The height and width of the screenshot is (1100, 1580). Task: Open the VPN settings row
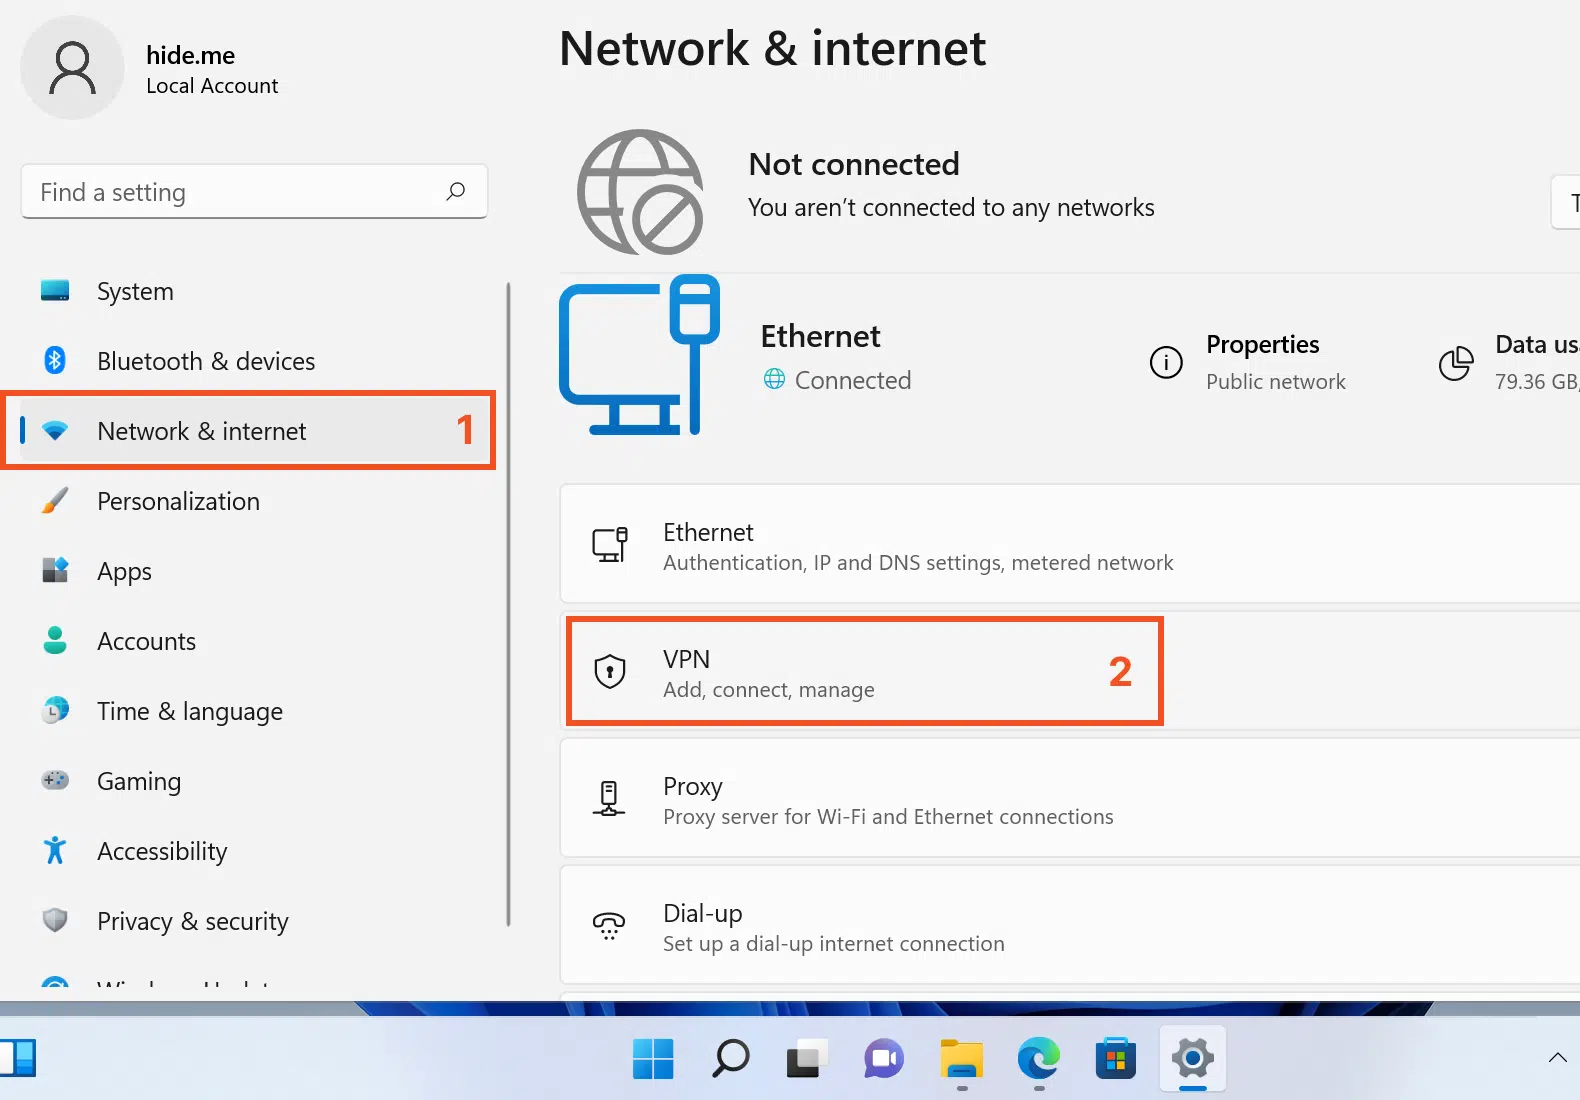click(x=1070, y=671)
